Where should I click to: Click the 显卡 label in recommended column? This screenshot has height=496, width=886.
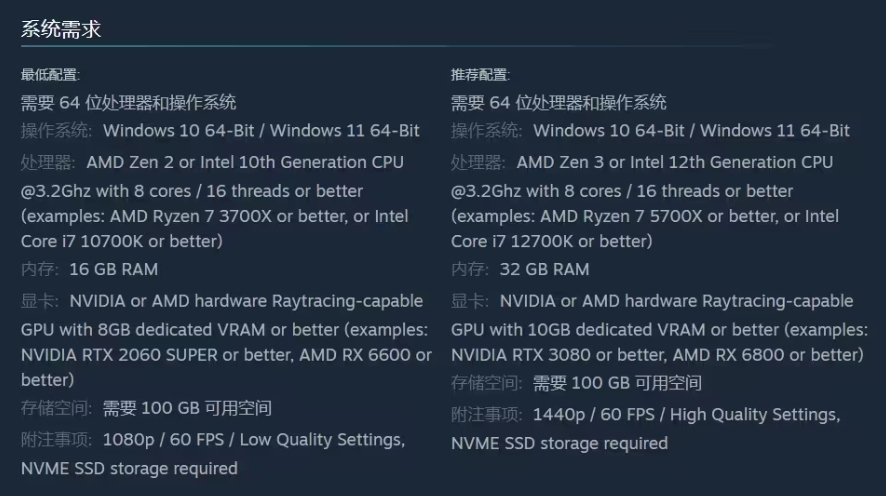[x=470, y=301]
